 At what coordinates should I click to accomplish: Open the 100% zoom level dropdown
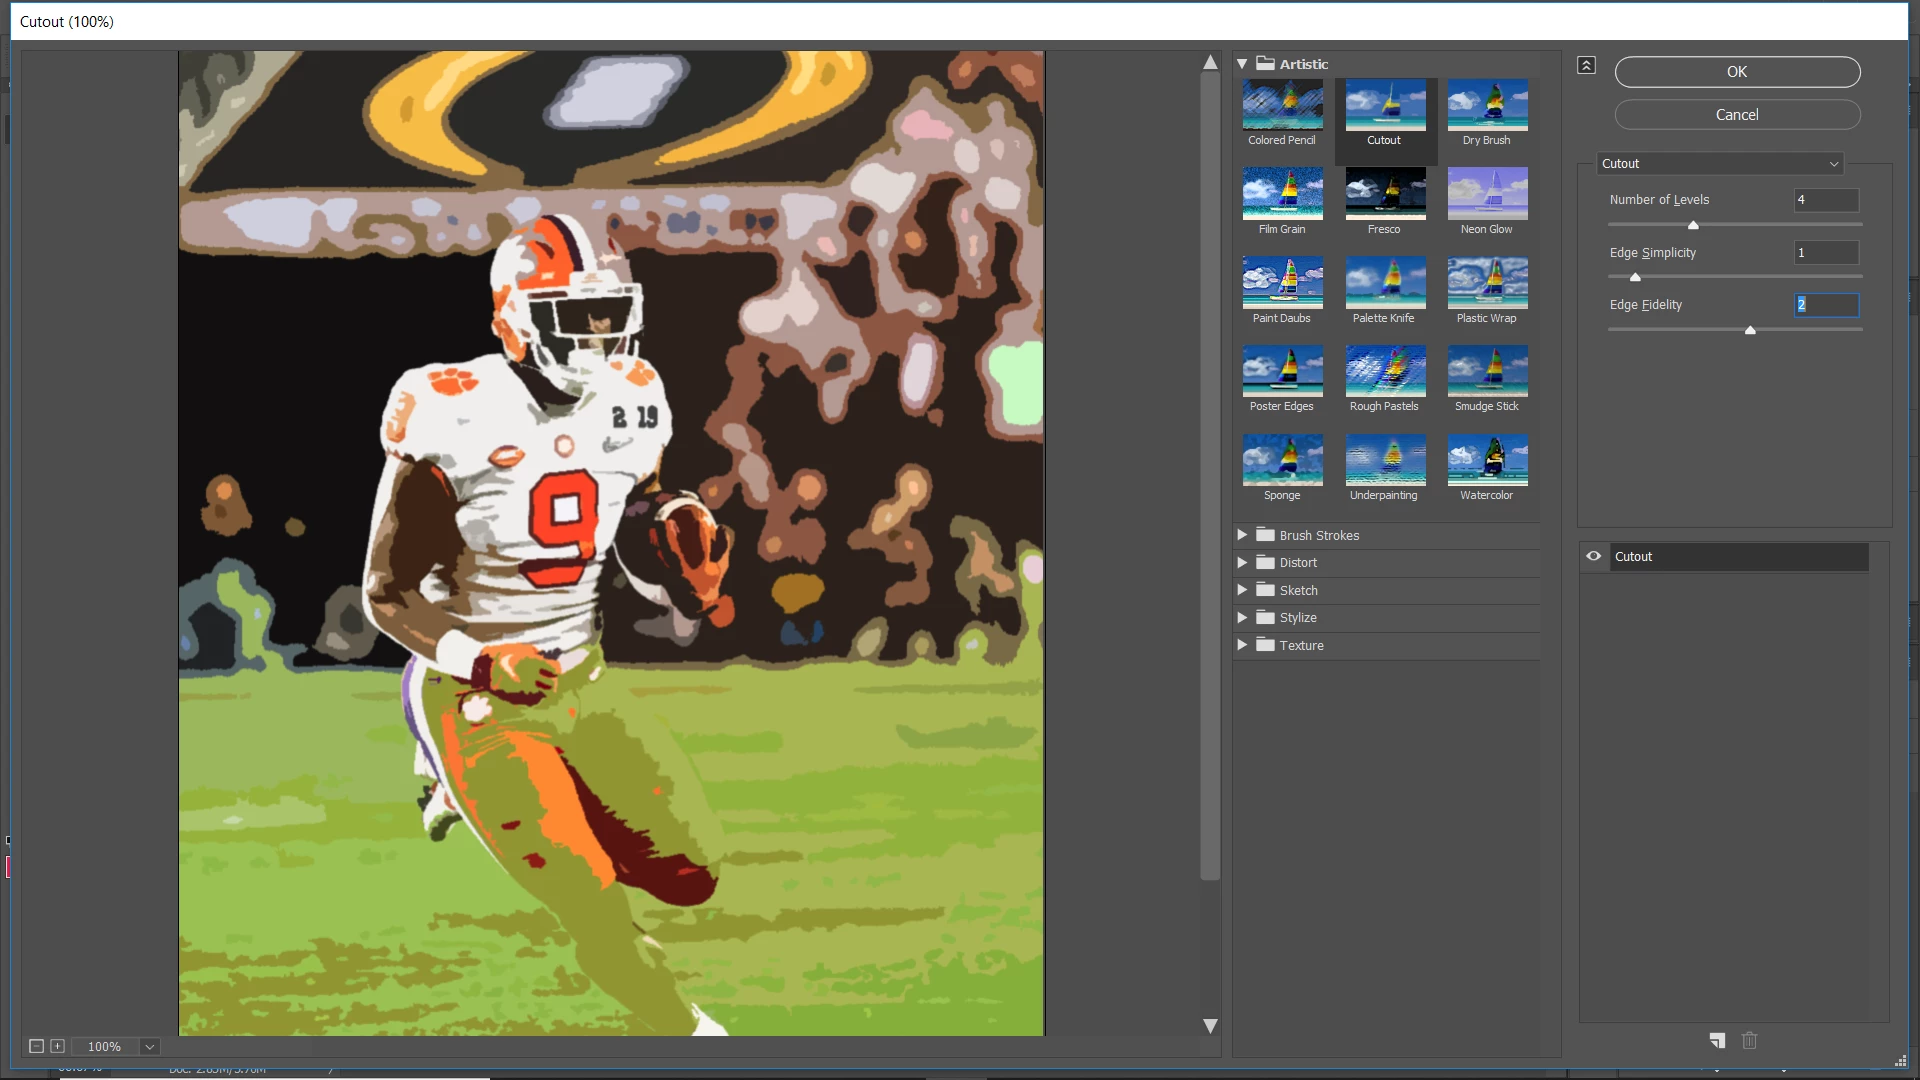tap(150, 1047)
